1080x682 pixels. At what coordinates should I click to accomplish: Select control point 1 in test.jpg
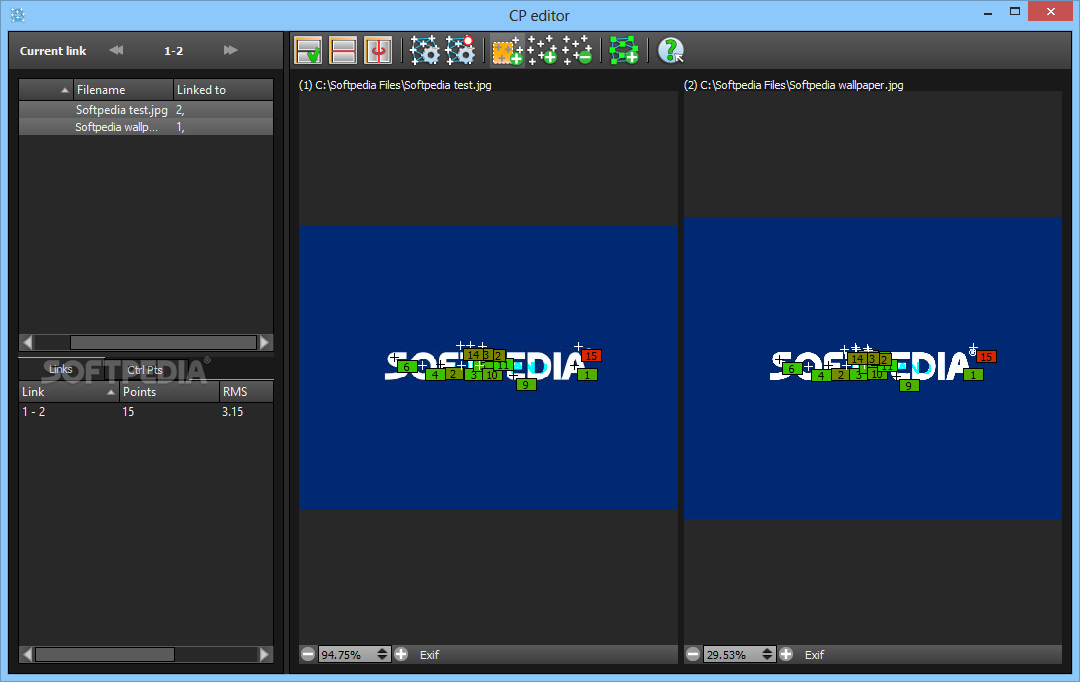pyautogui.click(x=588, y=375)
